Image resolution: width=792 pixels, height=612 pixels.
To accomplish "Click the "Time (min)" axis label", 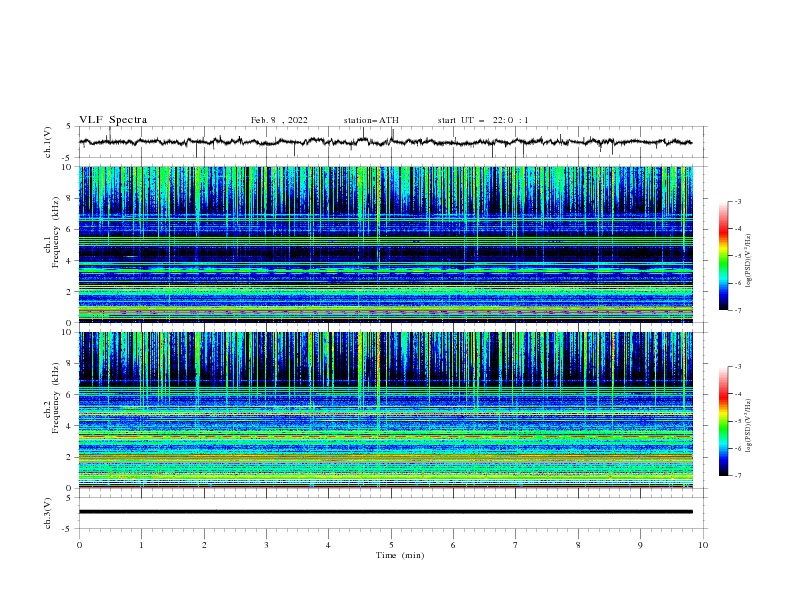I will coord(400,555).
